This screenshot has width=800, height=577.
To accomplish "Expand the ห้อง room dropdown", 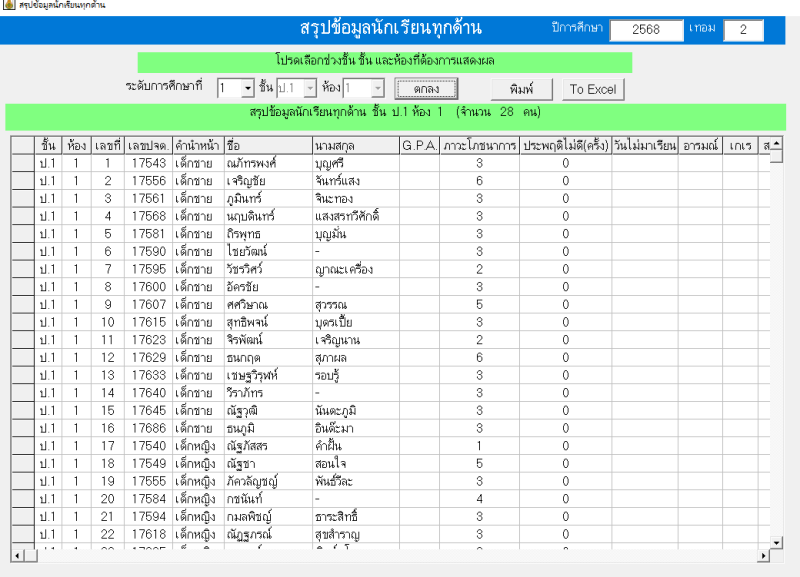I will click(378, 89).
